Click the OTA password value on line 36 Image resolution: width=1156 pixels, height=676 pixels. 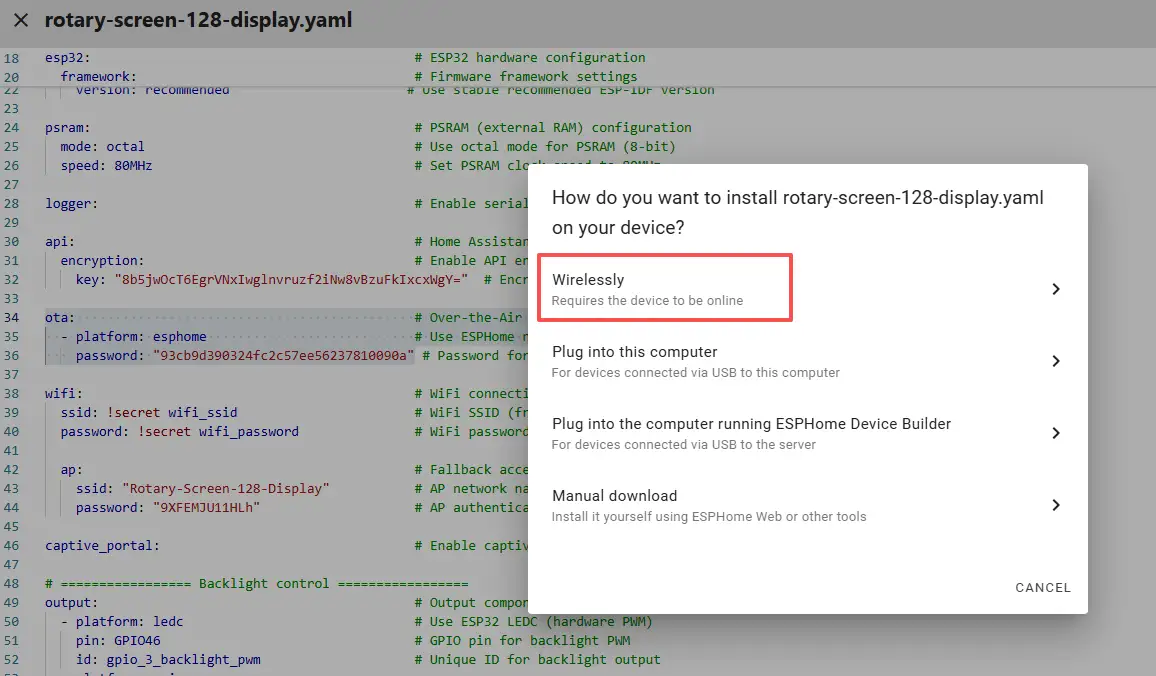click(x=283, y=355)
